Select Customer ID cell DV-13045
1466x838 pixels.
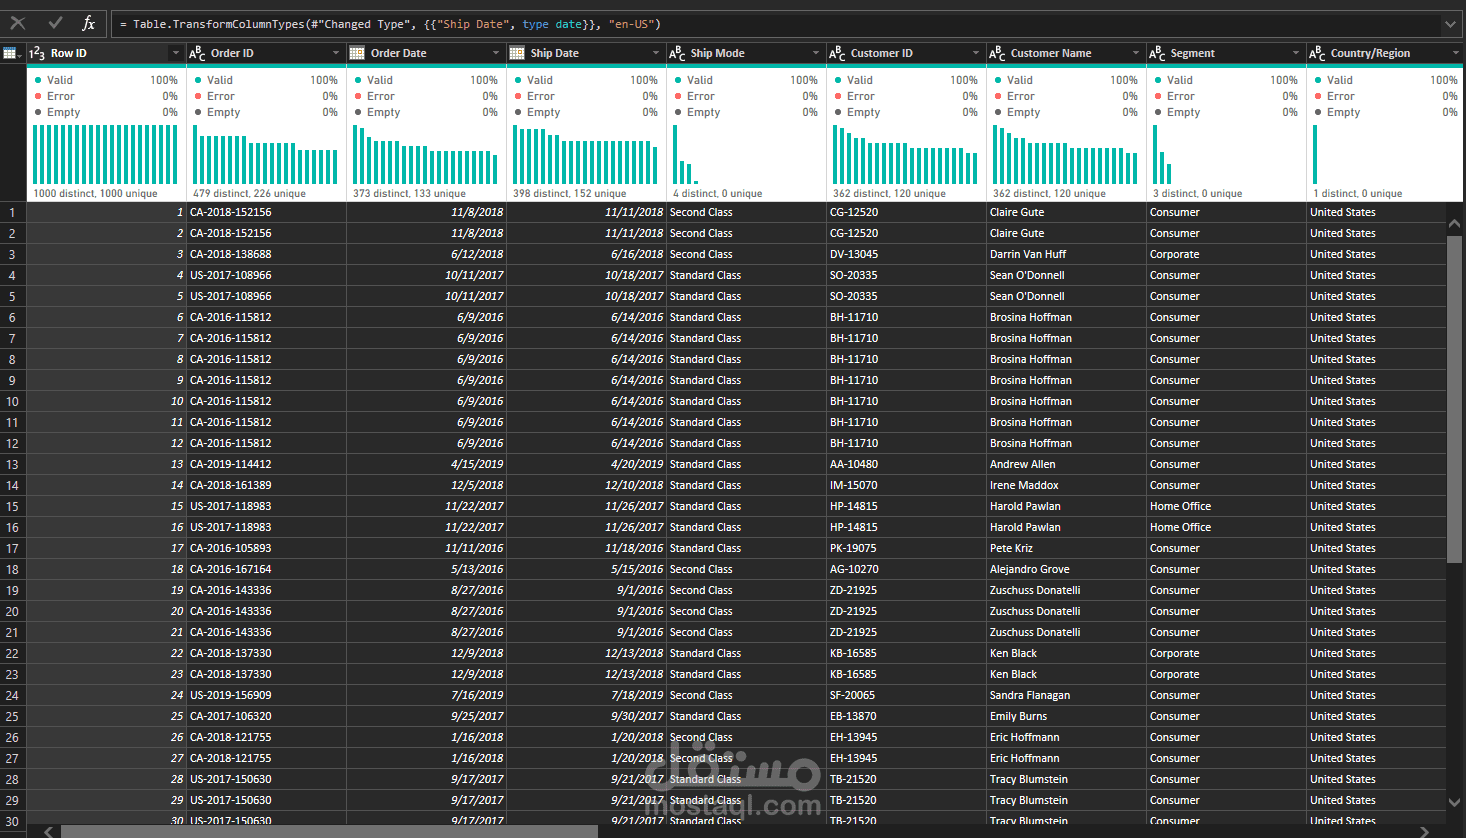[906, 254]
